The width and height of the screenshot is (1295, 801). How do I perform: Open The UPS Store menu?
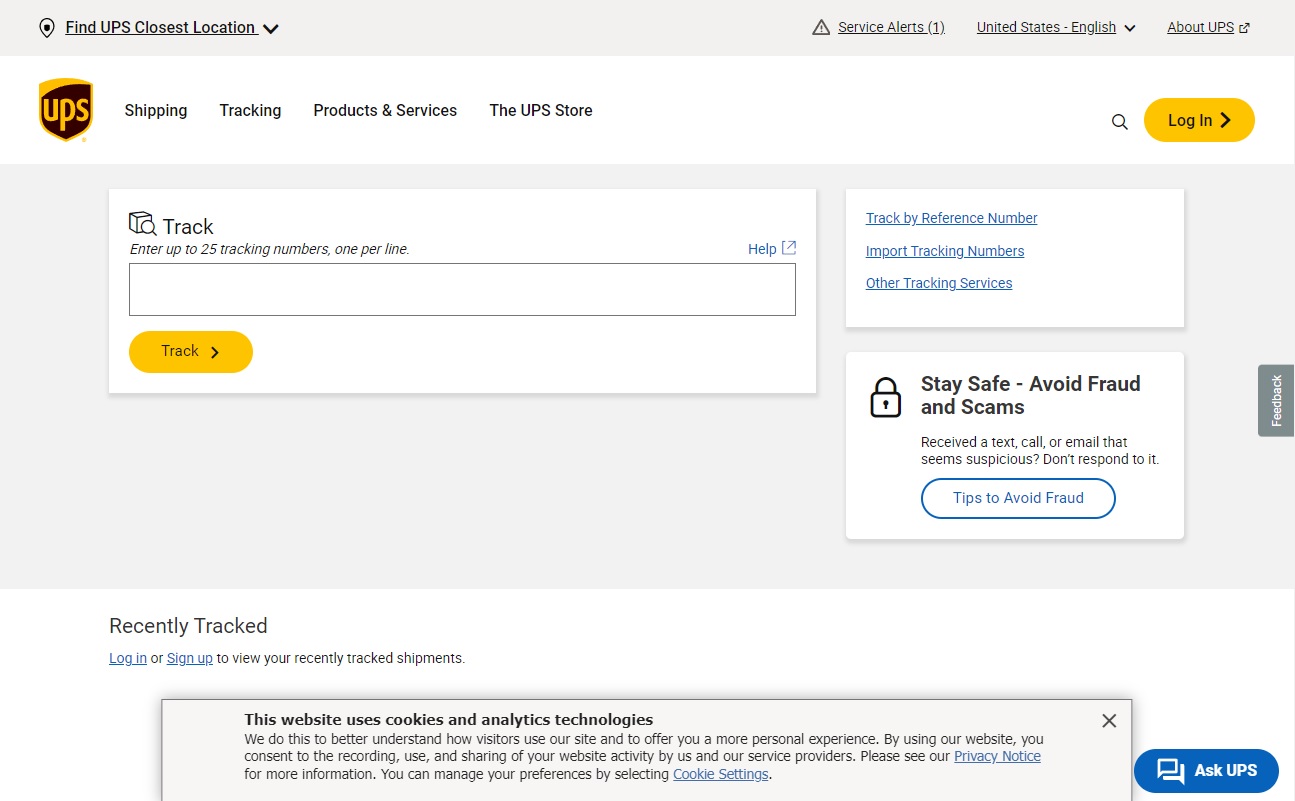[541, 110]
